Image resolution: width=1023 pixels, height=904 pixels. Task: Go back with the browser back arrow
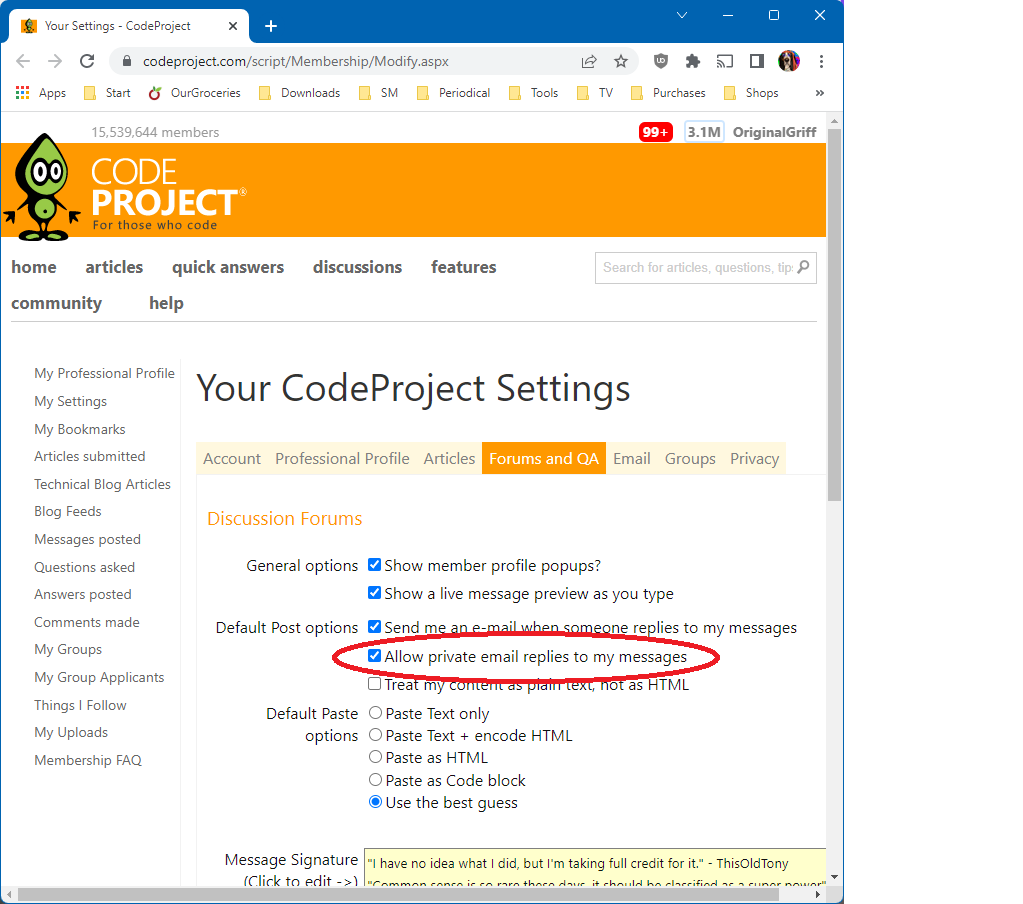coord(23,61)
